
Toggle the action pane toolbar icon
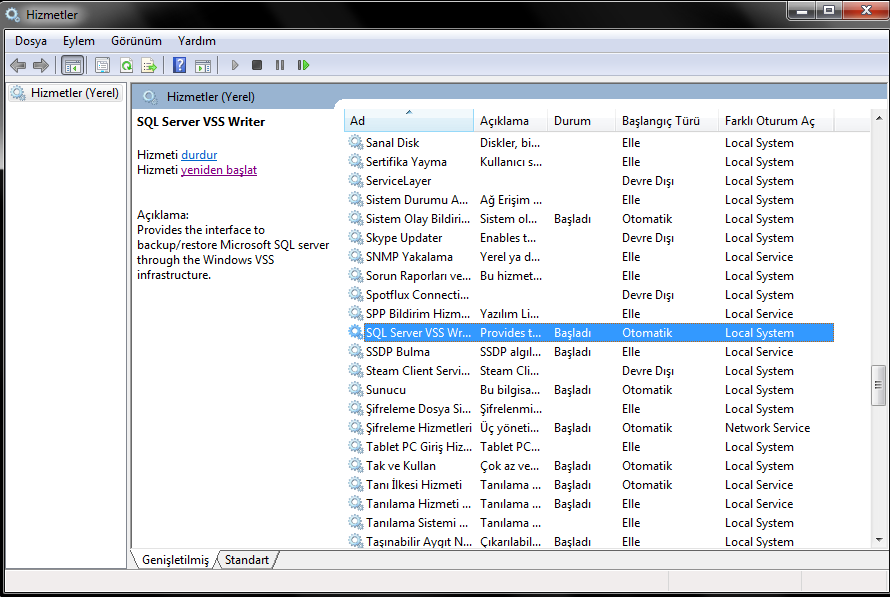click(203, 65)
